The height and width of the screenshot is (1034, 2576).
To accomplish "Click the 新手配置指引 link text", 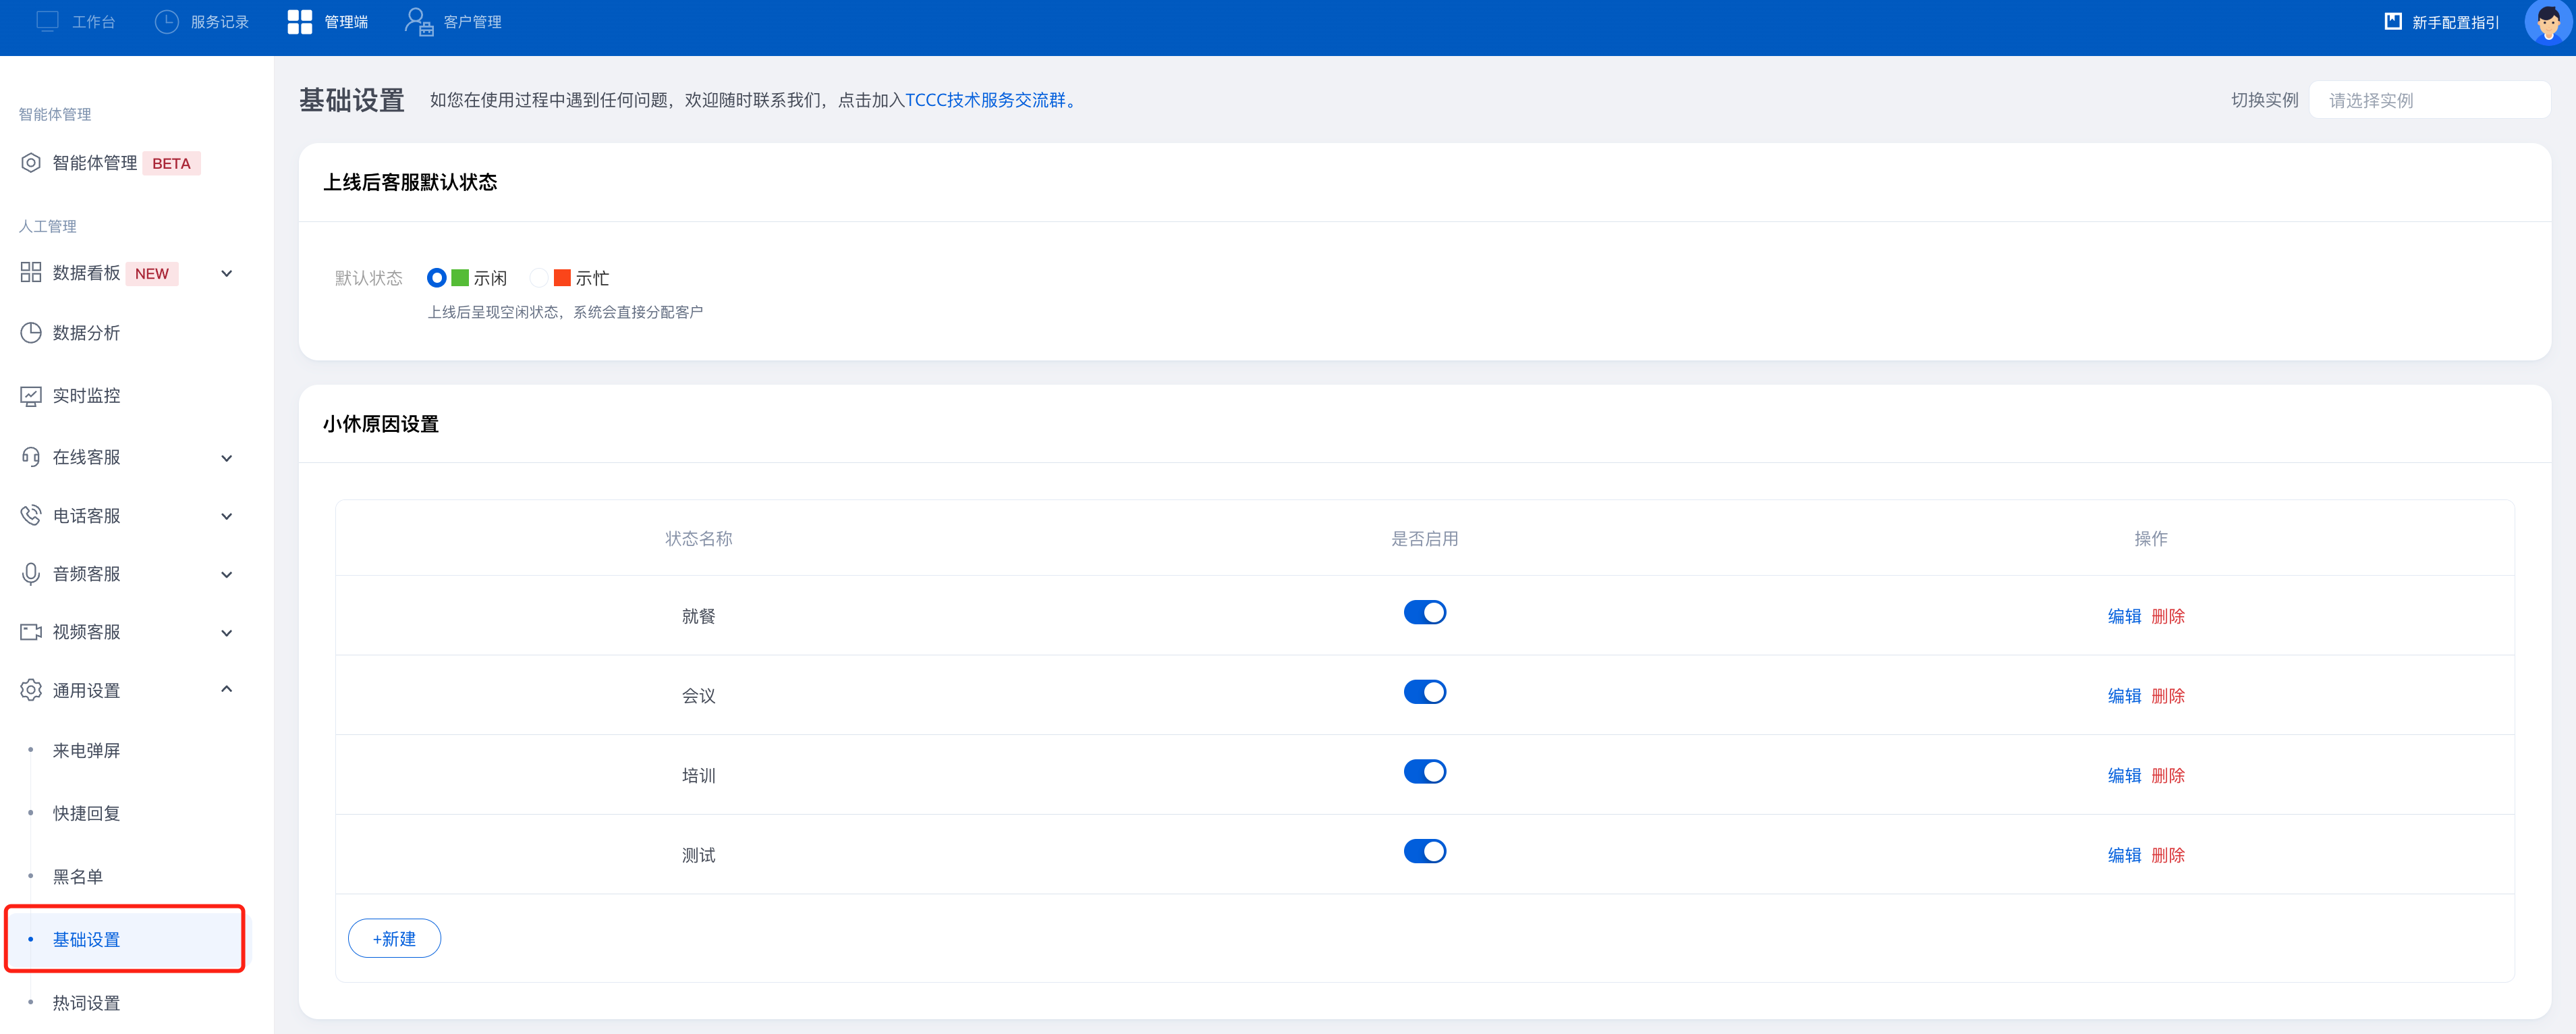I will click(2455, 22).
